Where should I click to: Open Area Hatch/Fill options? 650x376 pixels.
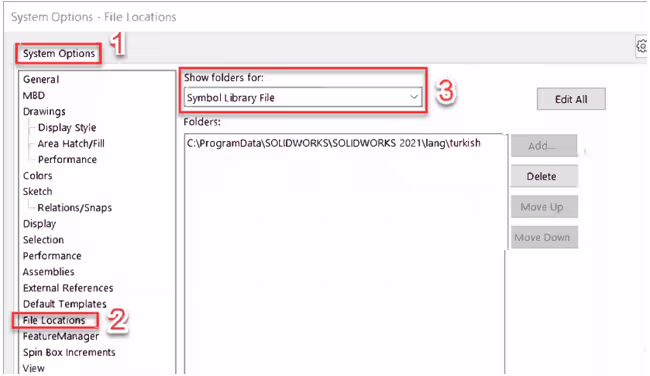point(71,143)
